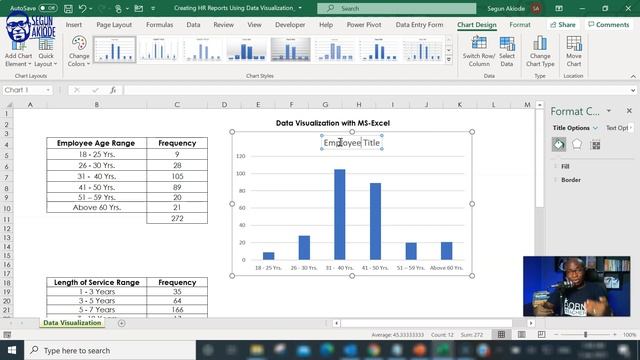Click into the formula bar
640x360 pixels.
point(376,90)
